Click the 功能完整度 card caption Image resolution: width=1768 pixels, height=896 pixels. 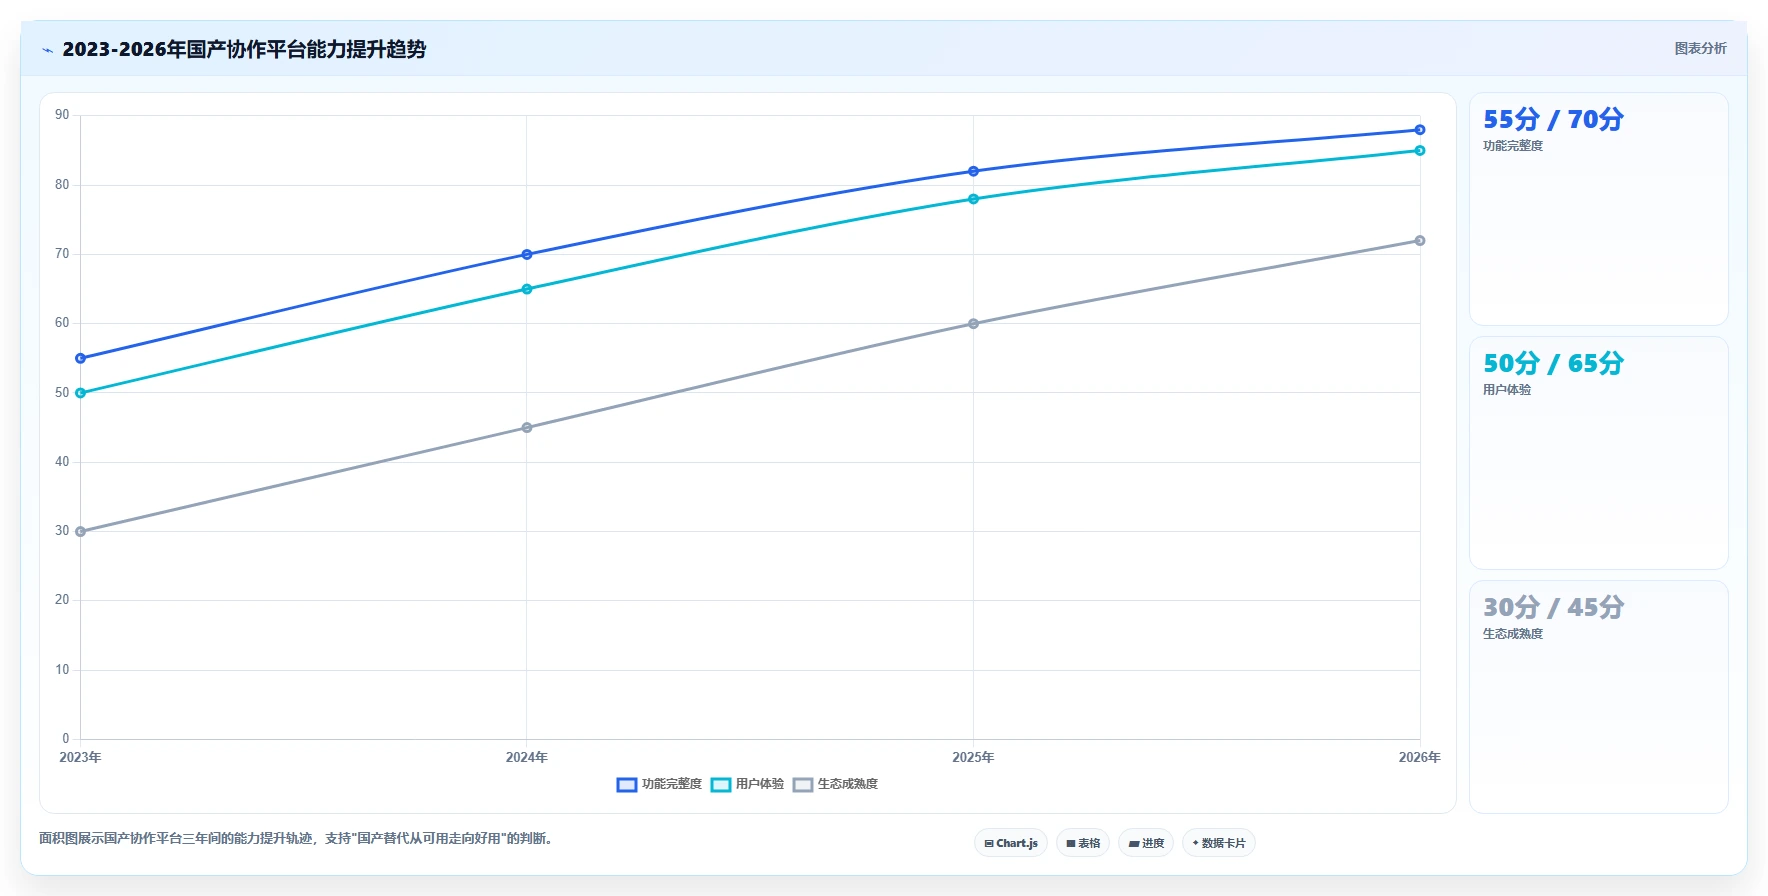coord(1512,146)
